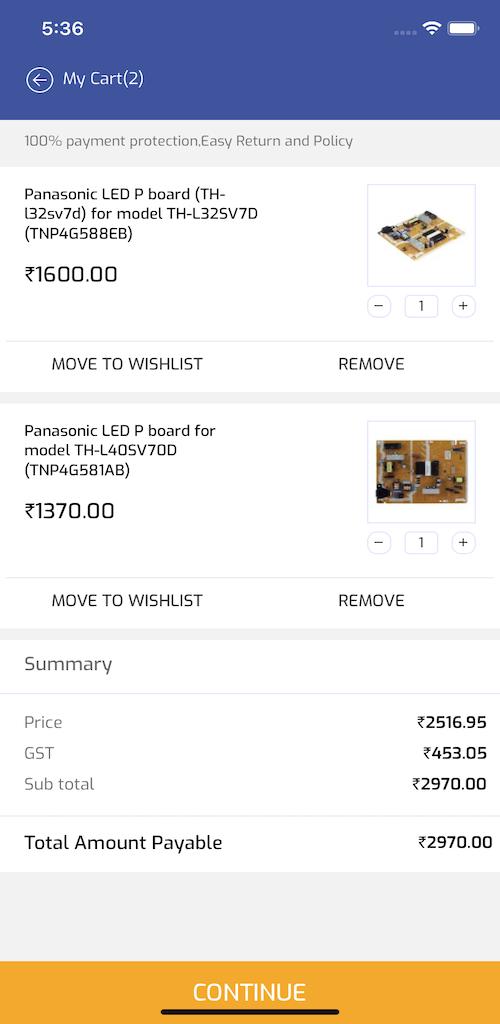Open the first Panasonic LED P board title
Image resolution: width=500 pixels, height=1024 pixels.
coord(141,214)
